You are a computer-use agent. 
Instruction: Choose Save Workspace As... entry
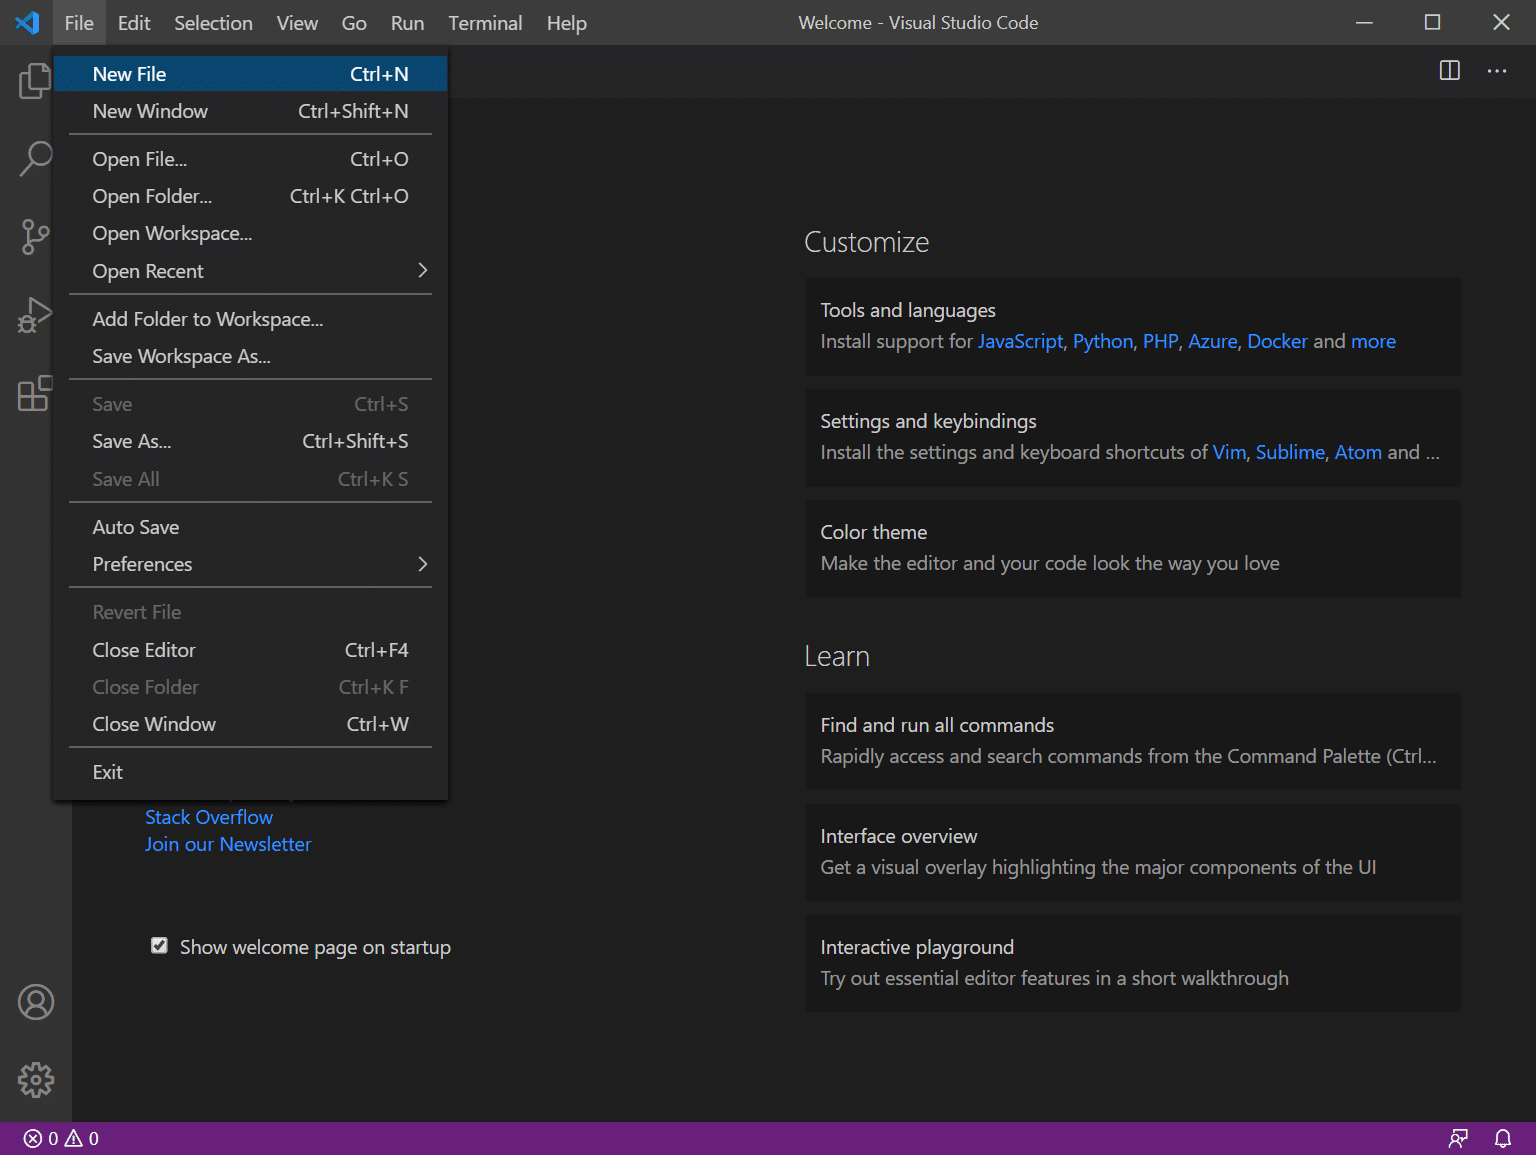250,356
